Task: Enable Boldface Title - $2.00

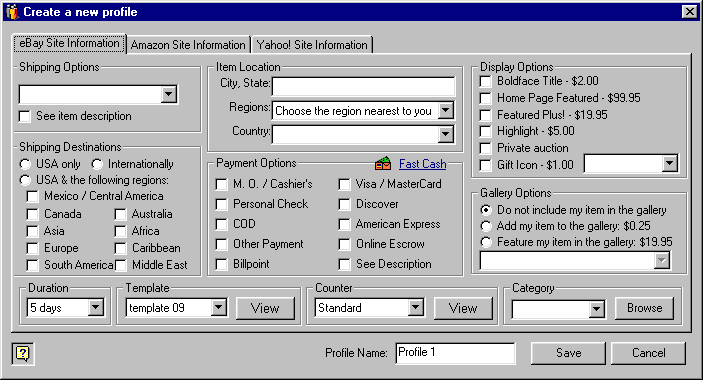Action: tap(485, 82)
